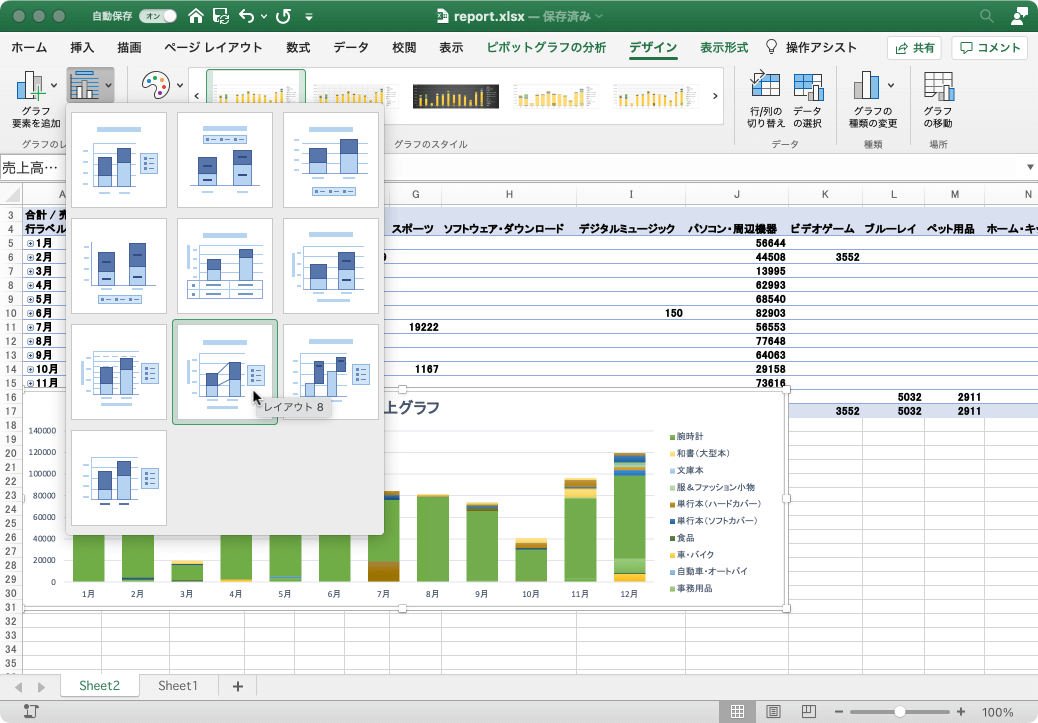Open the 表示形式 ribbon tab
The width and height of the screenshot is (1038, 723).
point(724,47)
